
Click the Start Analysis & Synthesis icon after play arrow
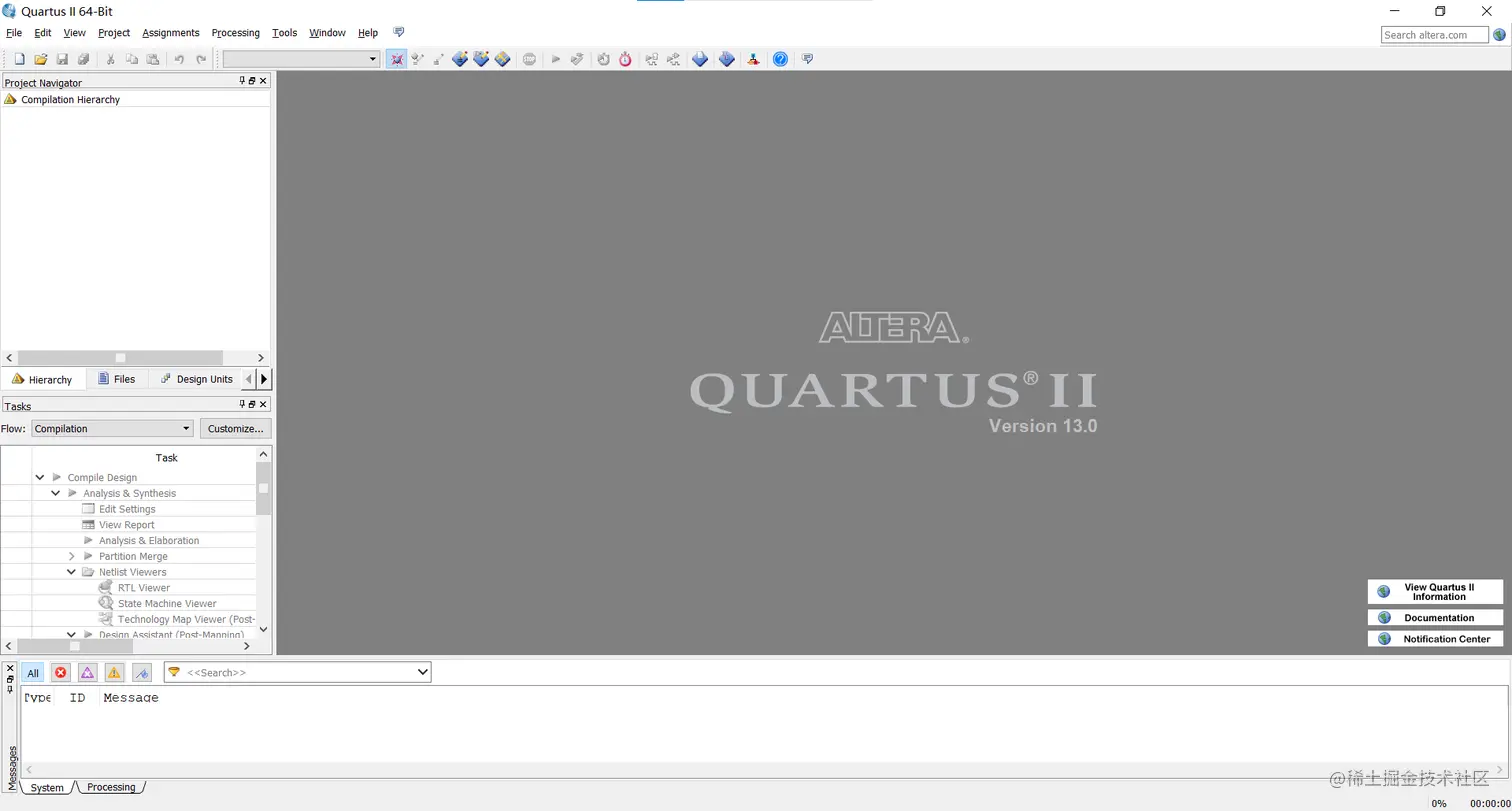577,59
